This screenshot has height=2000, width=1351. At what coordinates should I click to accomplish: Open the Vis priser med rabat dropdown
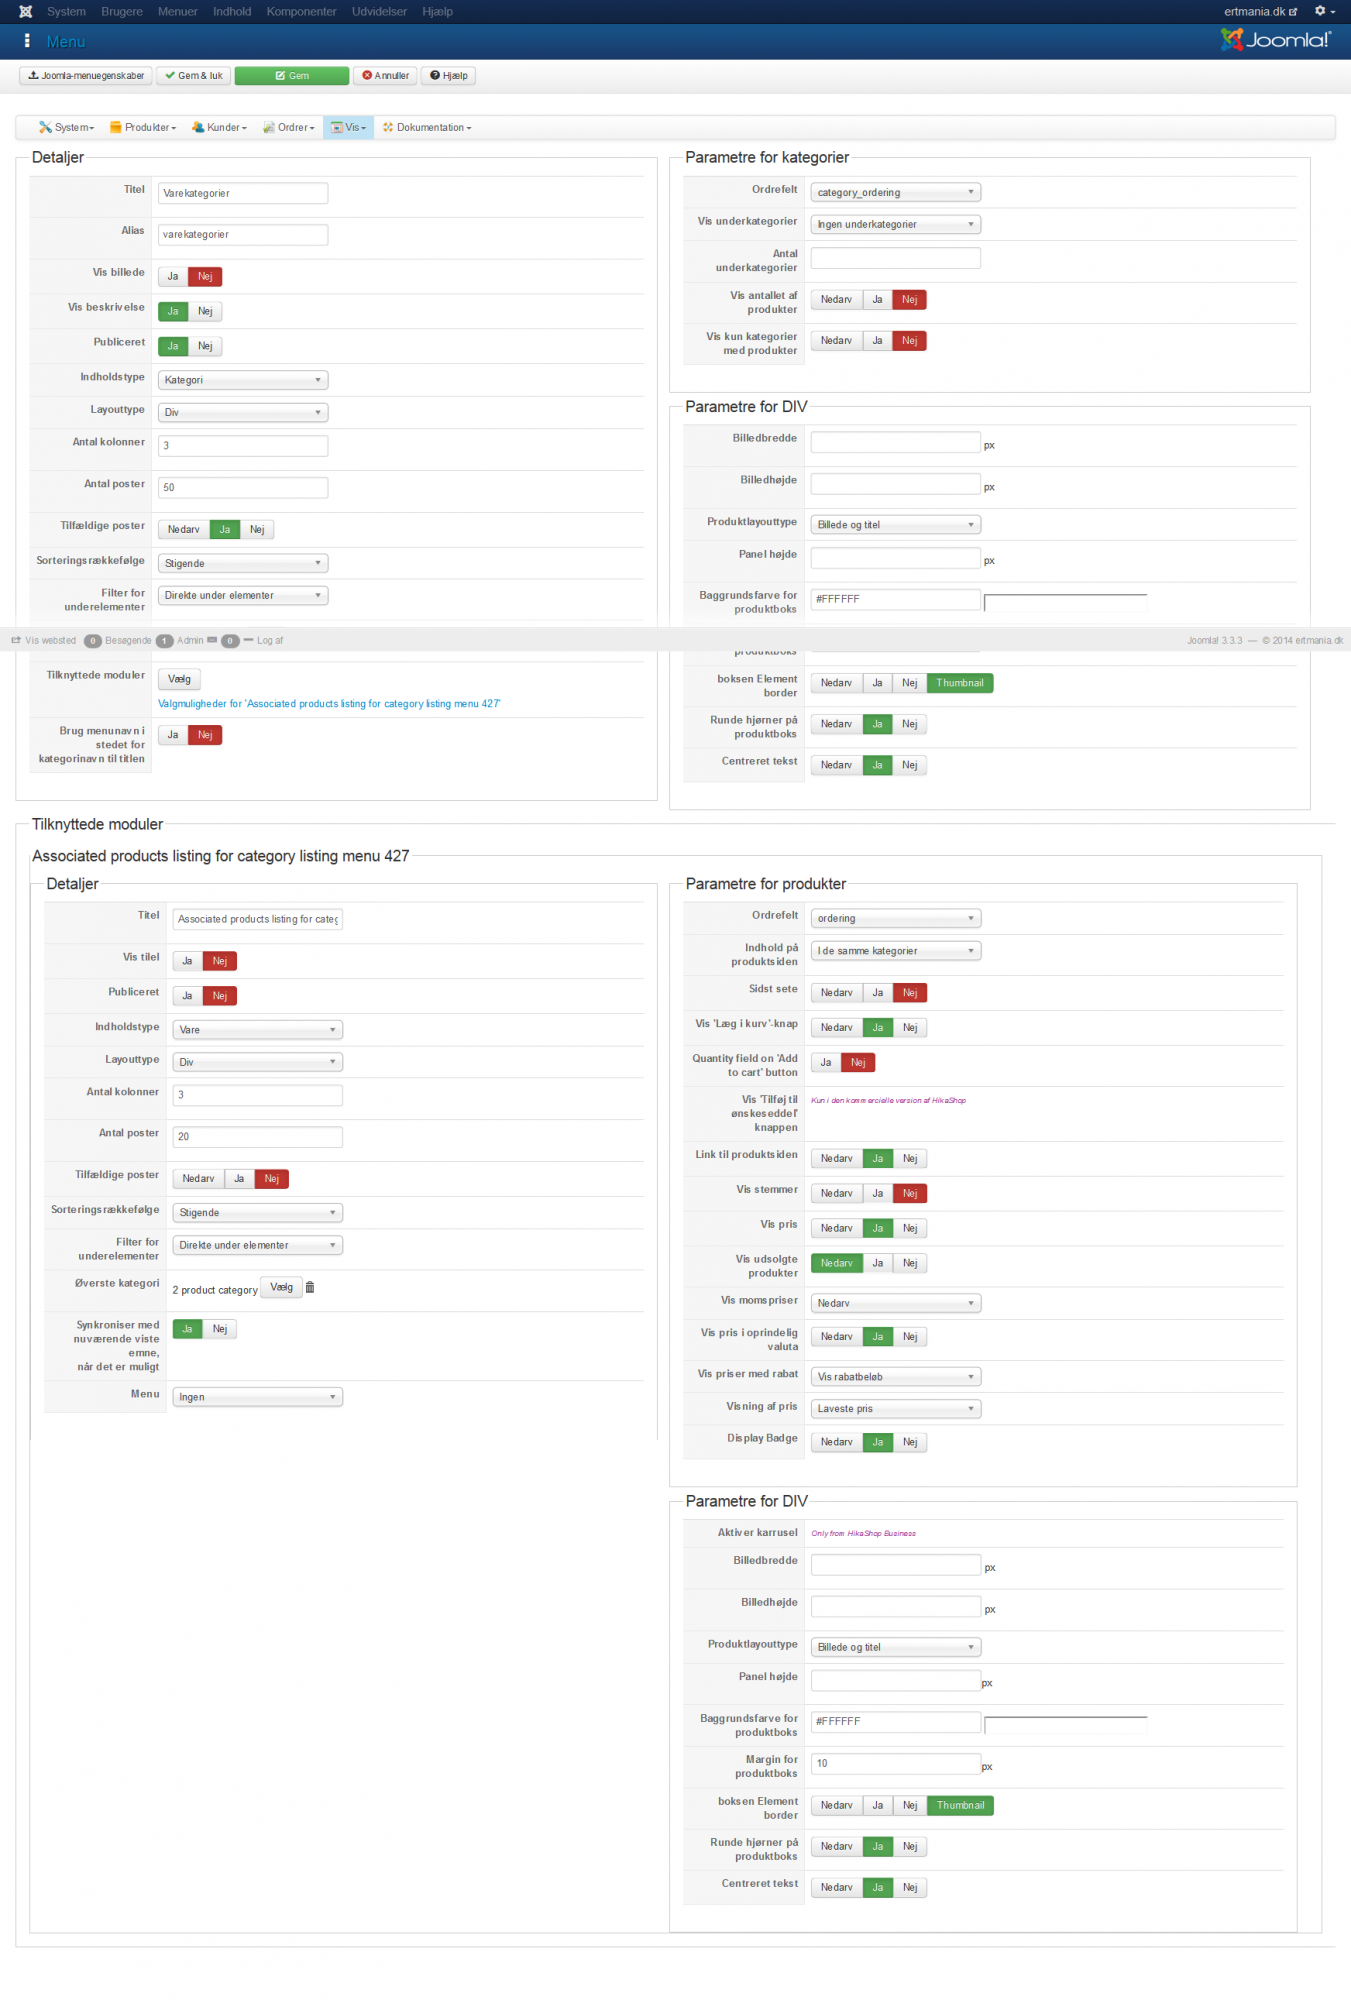[896, 1377]
